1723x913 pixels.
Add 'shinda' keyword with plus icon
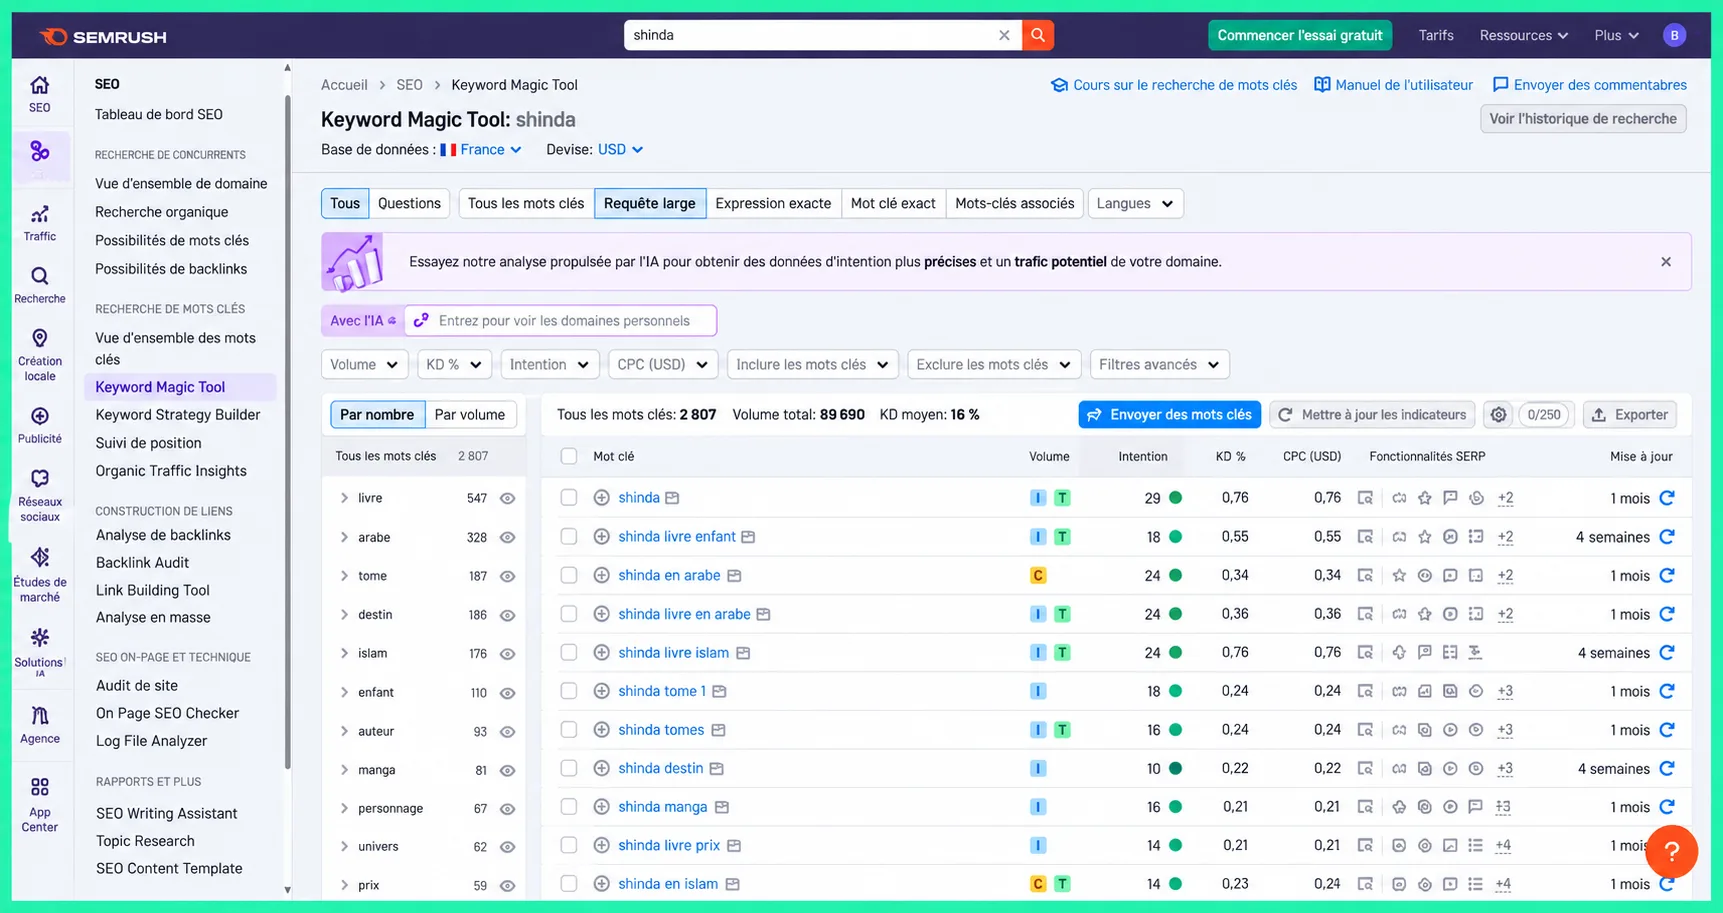(601, 498)
